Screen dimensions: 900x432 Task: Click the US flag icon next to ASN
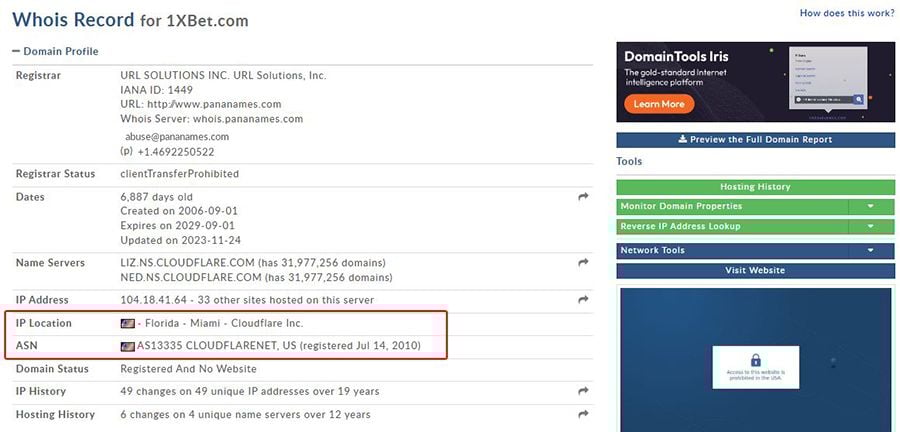point(127,347)
